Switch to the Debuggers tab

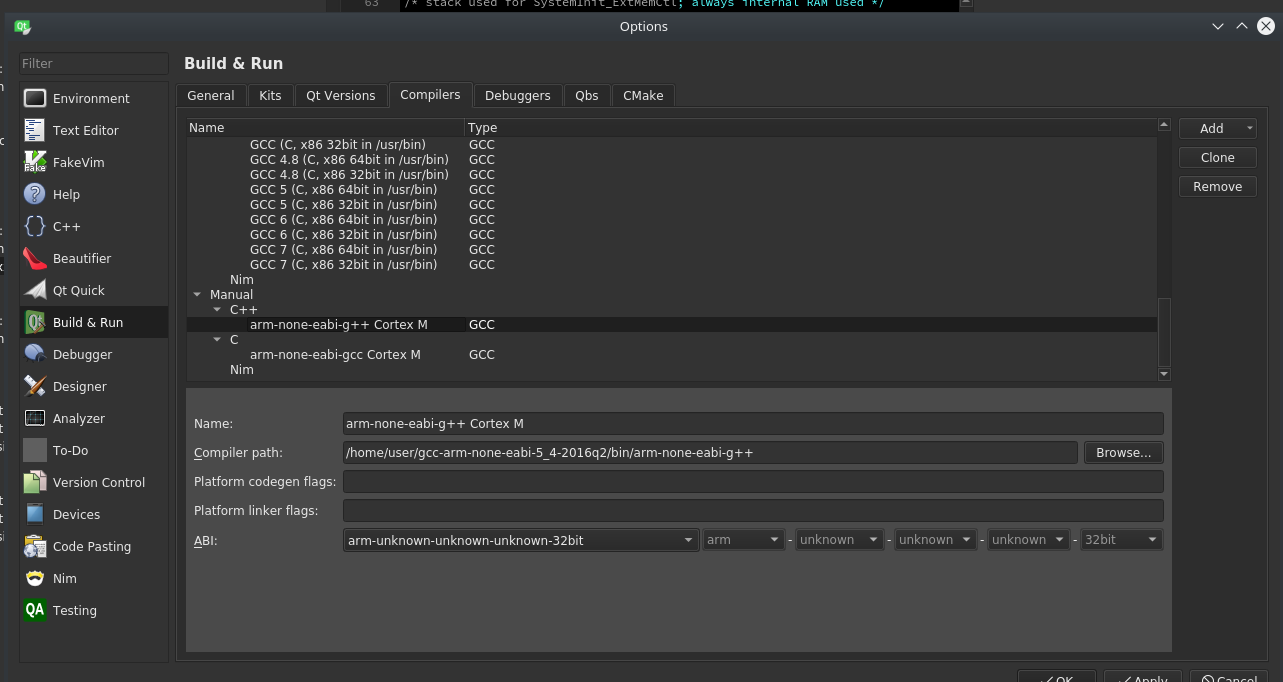518,95
